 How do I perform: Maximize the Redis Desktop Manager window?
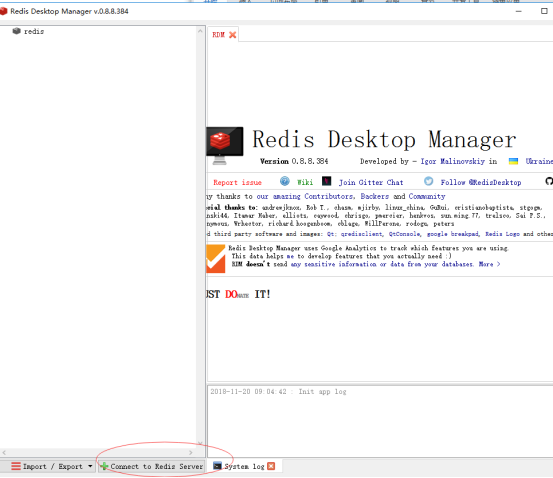(x=544, y=11)
